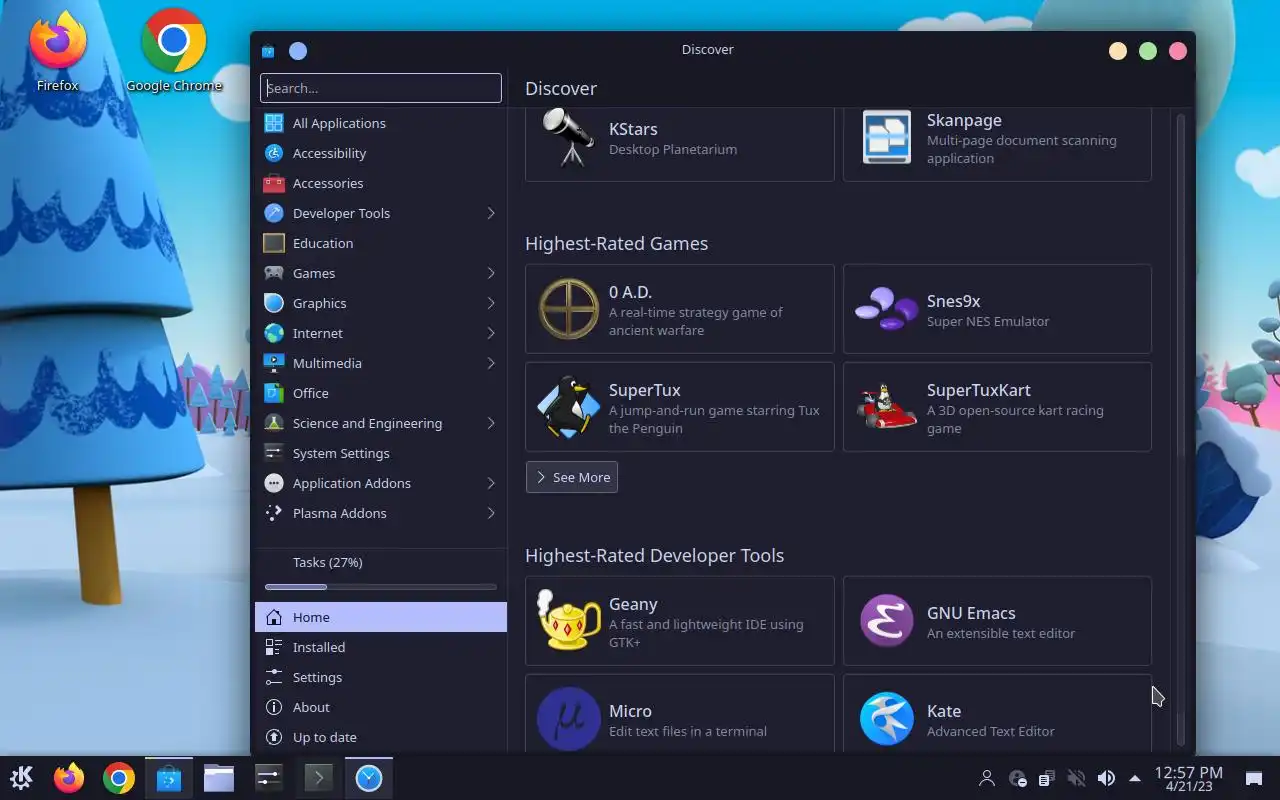Open the Skanpage application card
The image size is (1280, 800).
click(x=997, y=144)
